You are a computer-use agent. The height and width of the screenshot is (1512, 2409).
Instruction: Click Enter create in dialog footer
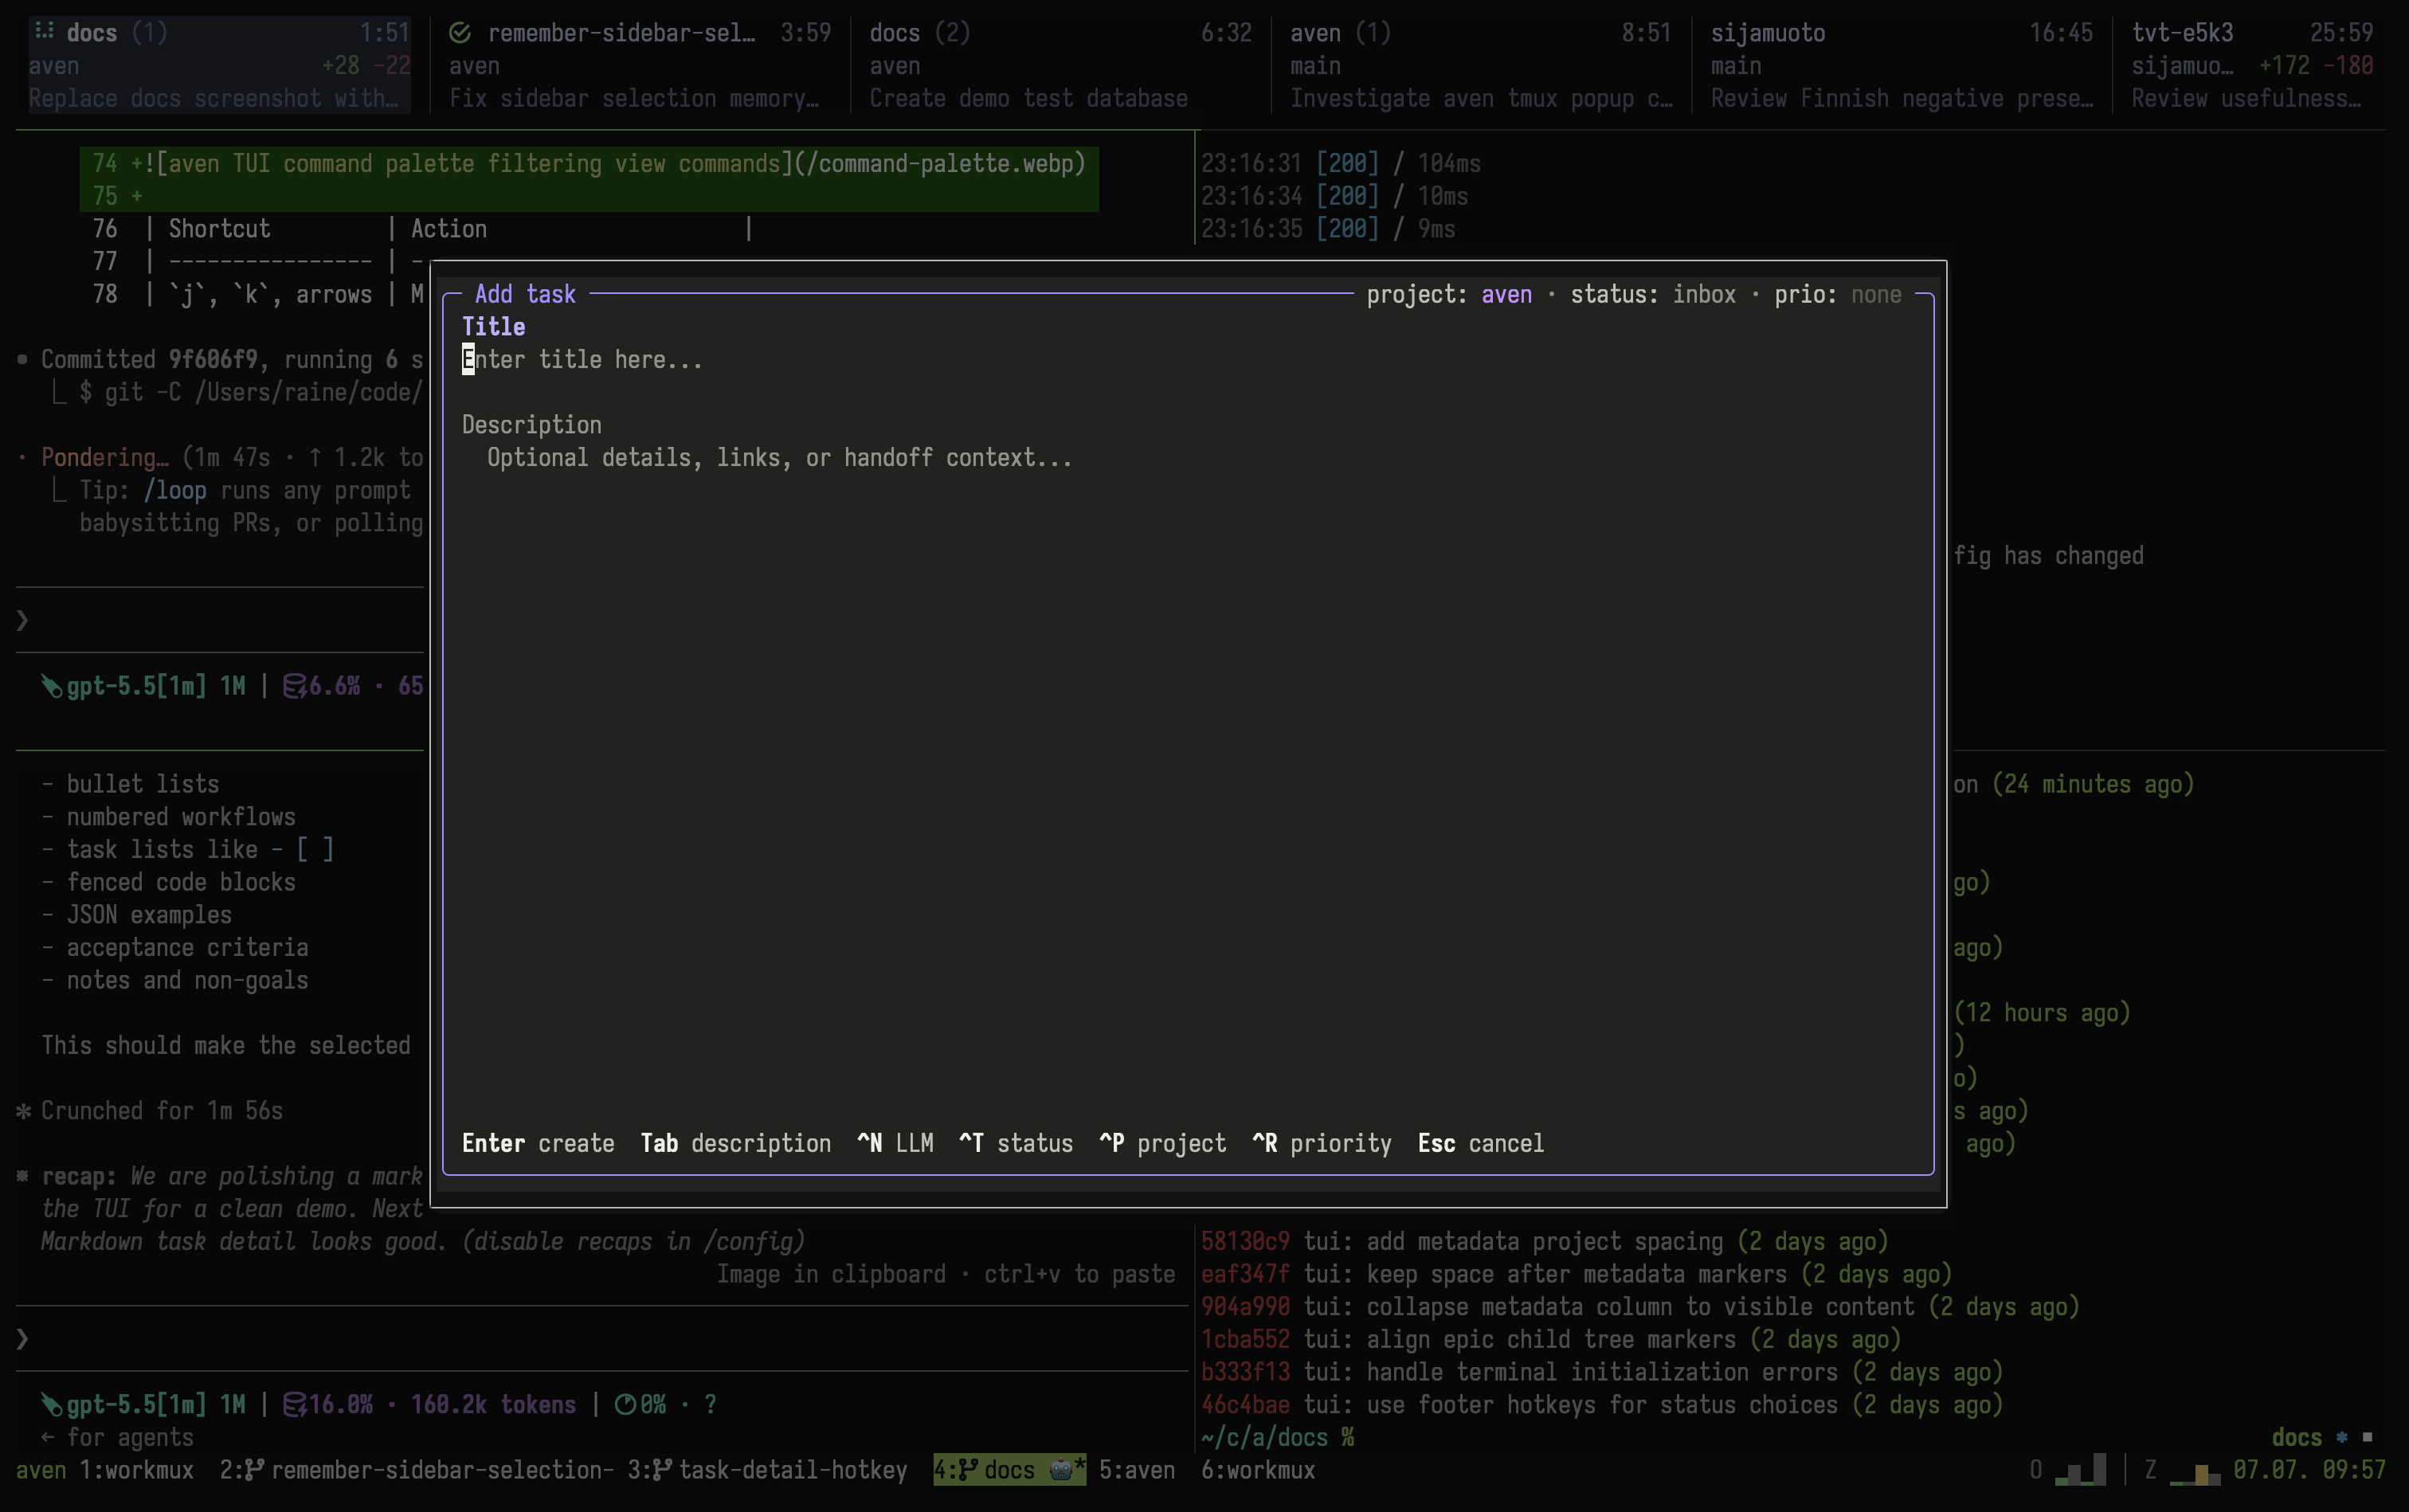click(538, 1143)
